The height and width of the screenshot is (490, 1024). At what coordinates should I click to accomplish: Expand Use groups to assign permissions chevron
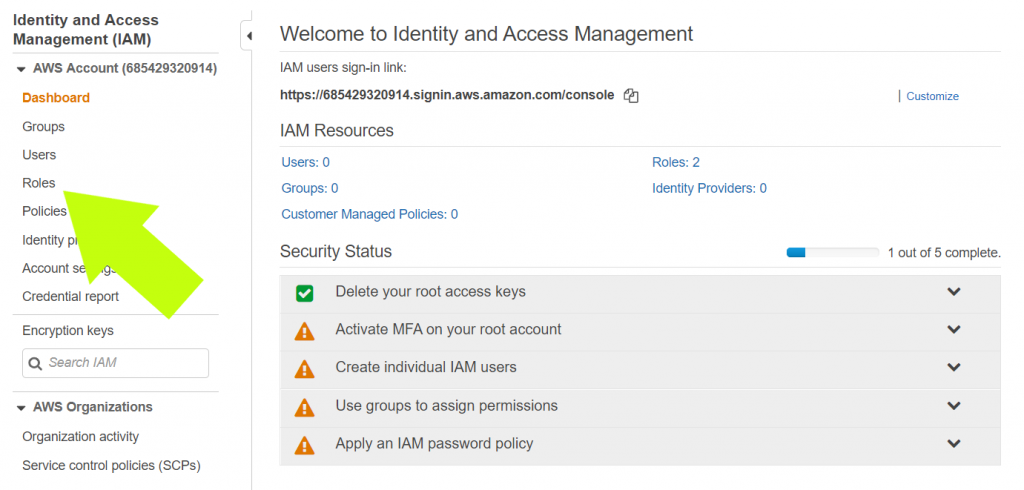point(954,406)
